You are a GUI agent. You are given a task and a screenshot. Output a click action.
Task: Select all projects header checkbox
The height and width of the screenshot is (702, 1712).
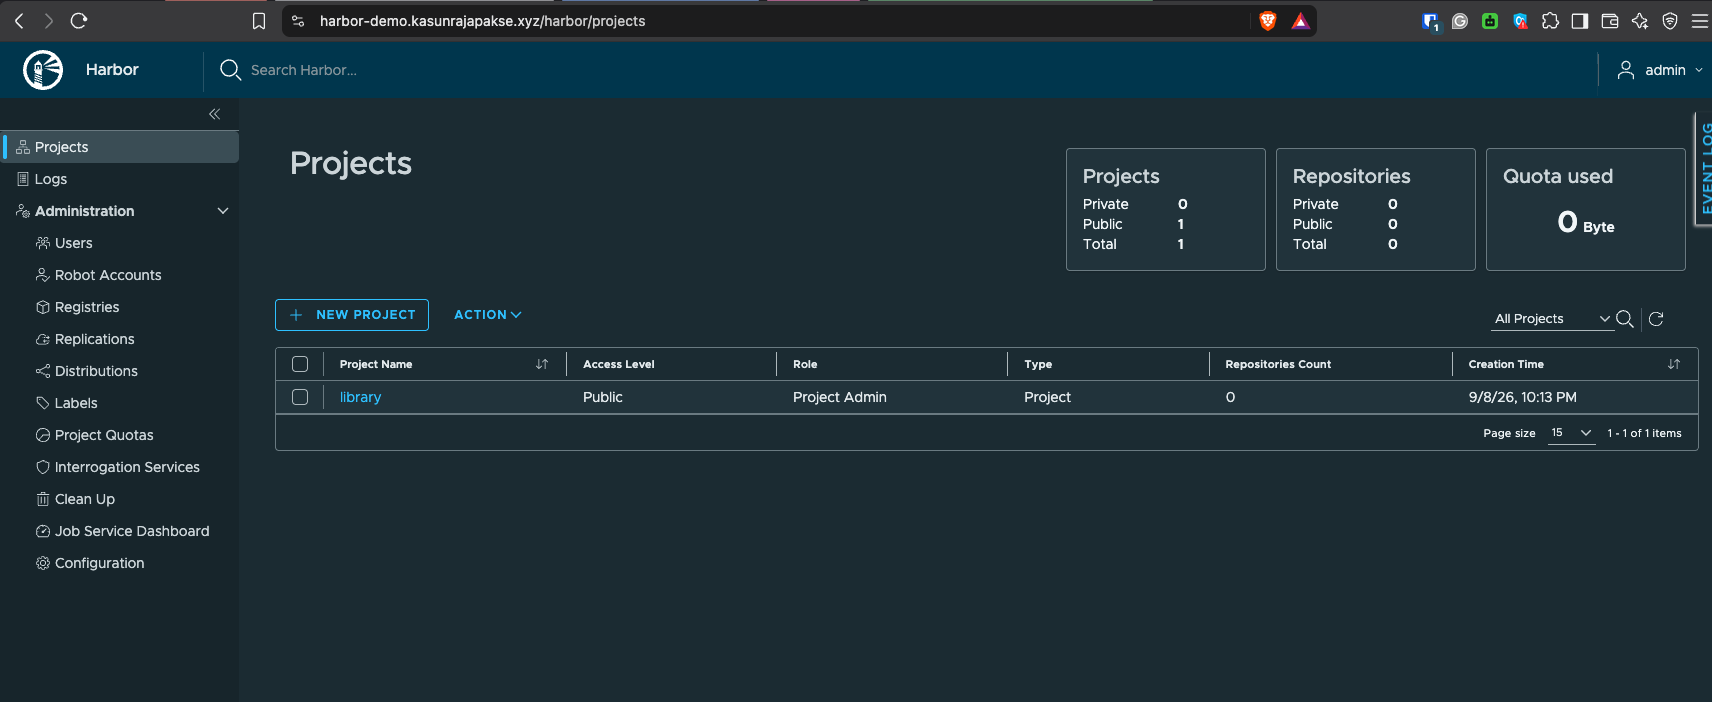(x=300, y=364)
